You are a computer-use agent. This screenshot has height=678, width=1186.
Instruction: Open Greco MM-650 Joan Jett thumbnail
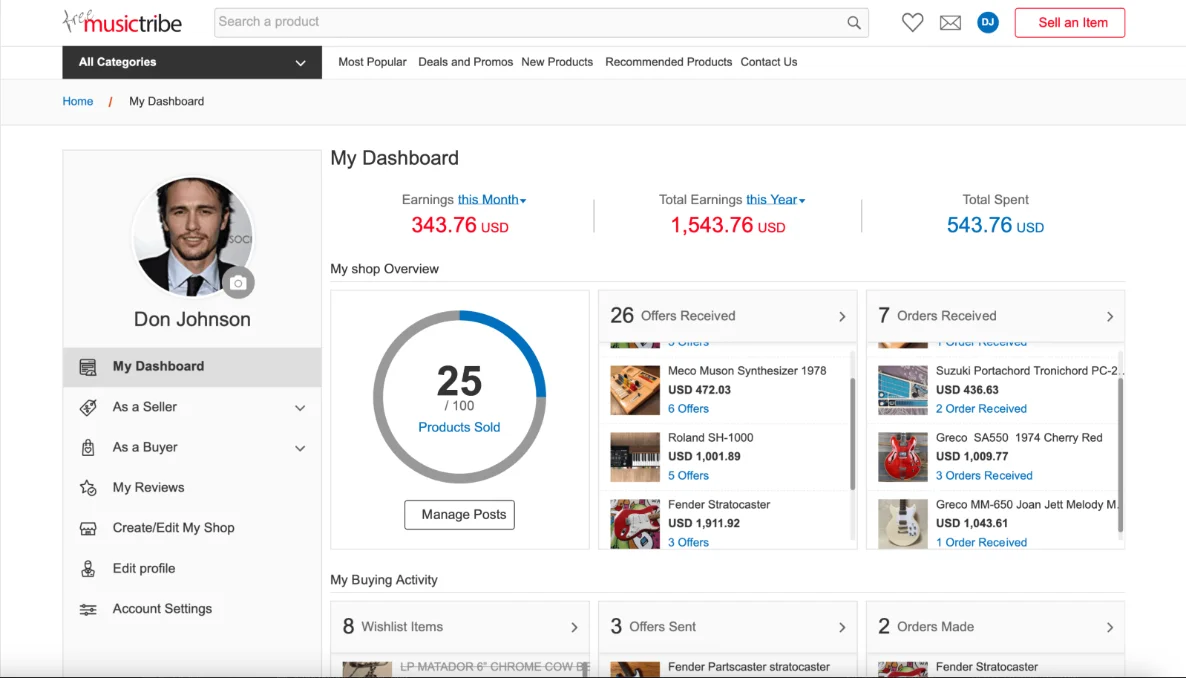(x=903, y=524)
